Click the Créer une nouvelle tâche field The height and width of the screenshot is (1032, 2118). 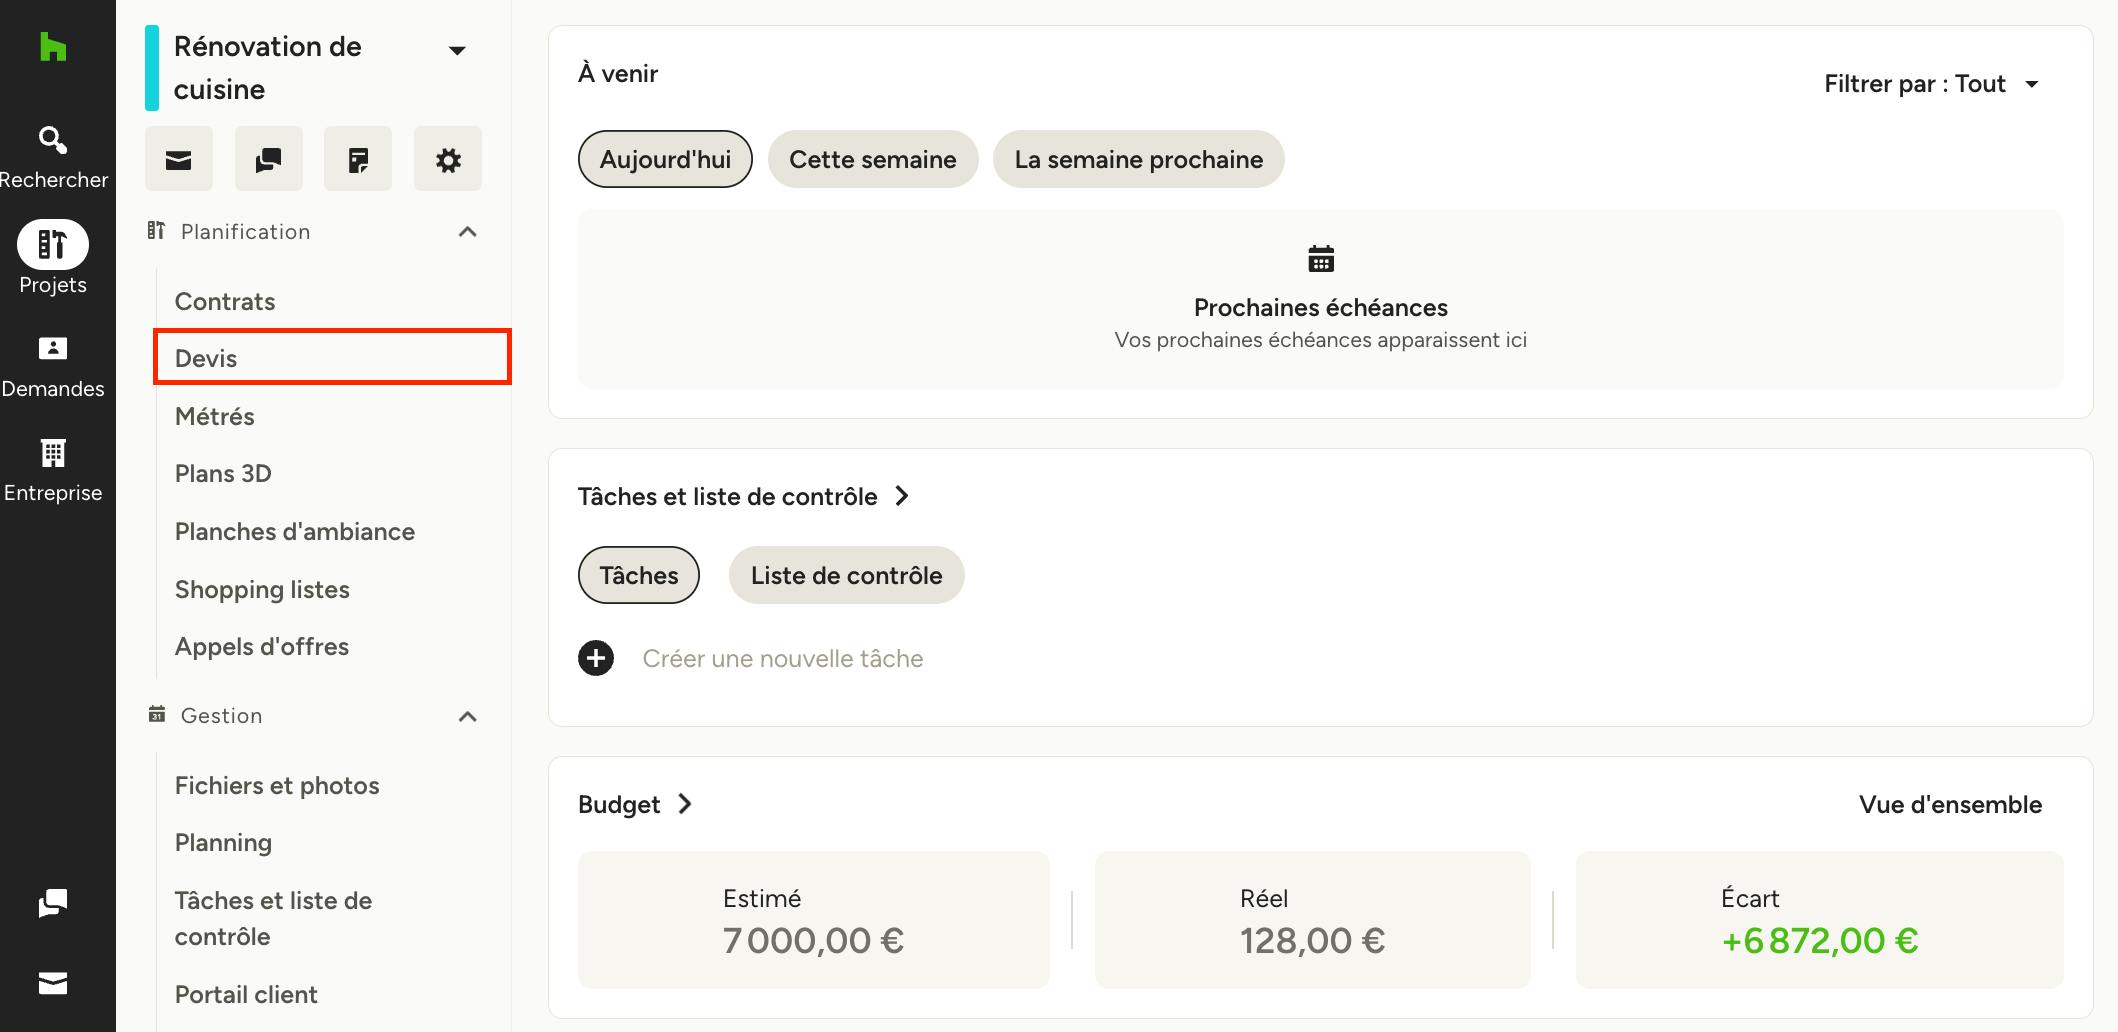coord(782,658)
